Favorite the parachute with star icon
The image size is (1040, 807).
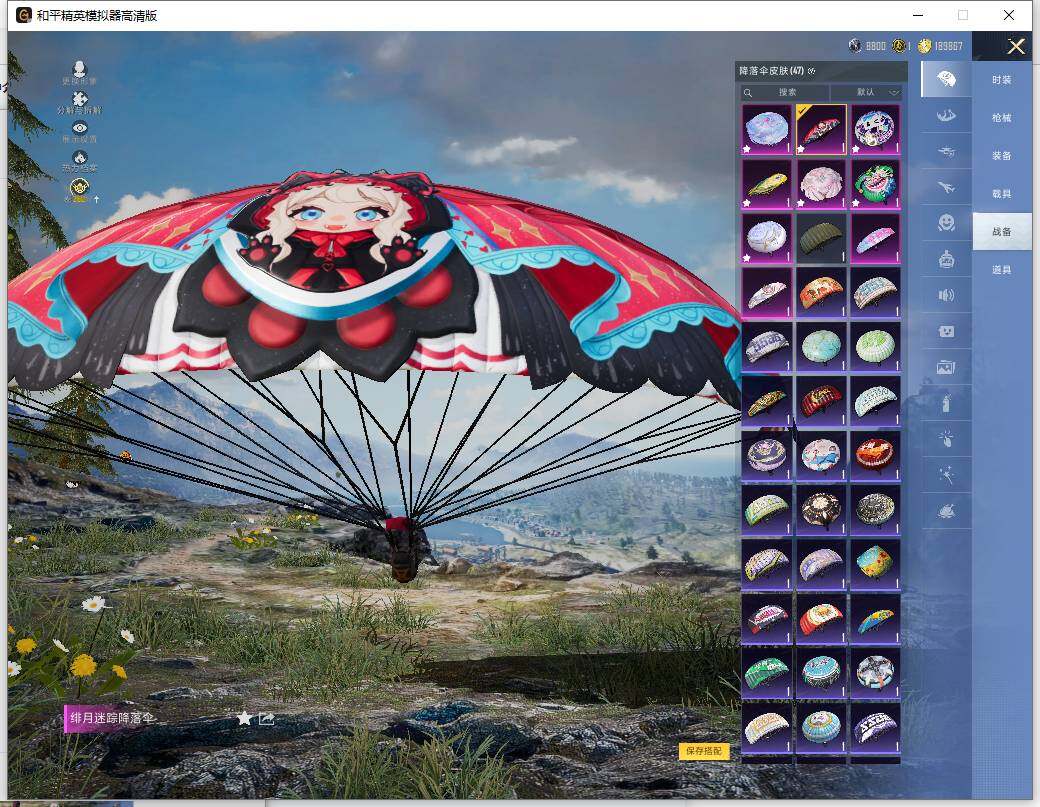243,718
